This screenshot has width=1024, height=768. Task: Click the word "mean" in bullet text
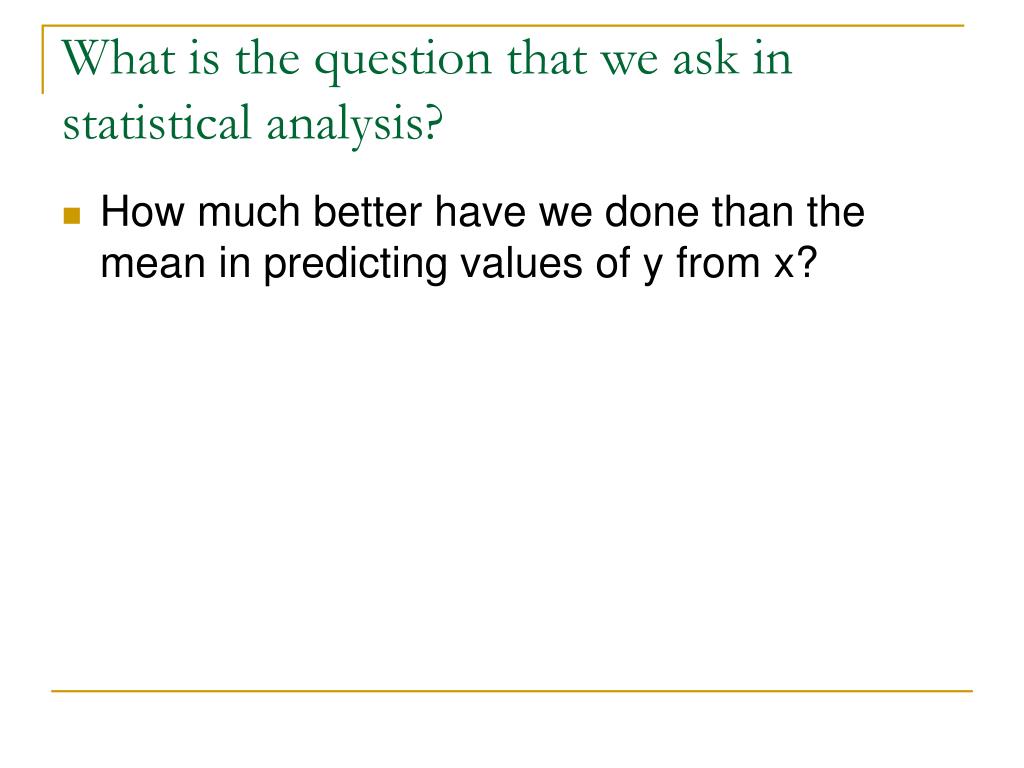point(153,263)
